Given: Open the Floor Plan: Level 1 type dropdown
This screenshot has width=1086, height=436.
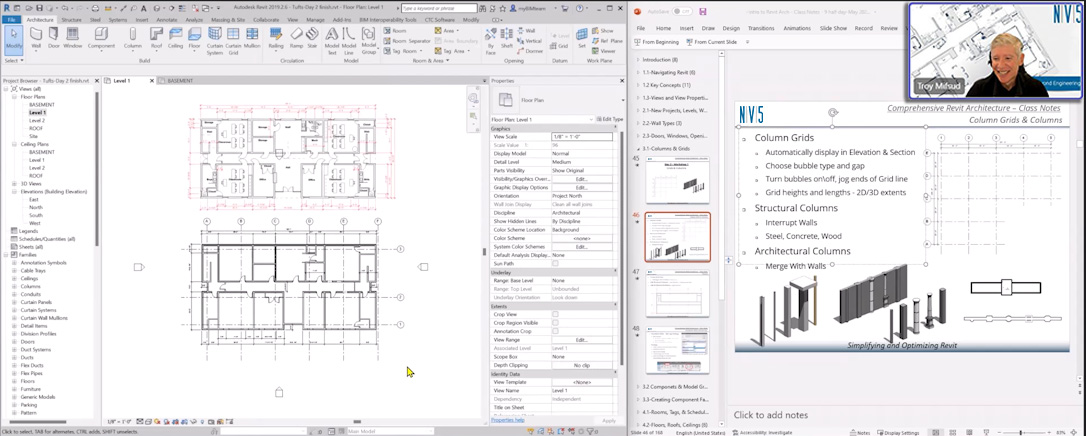Looking at the screenshot, I should (x=540, y=119).
